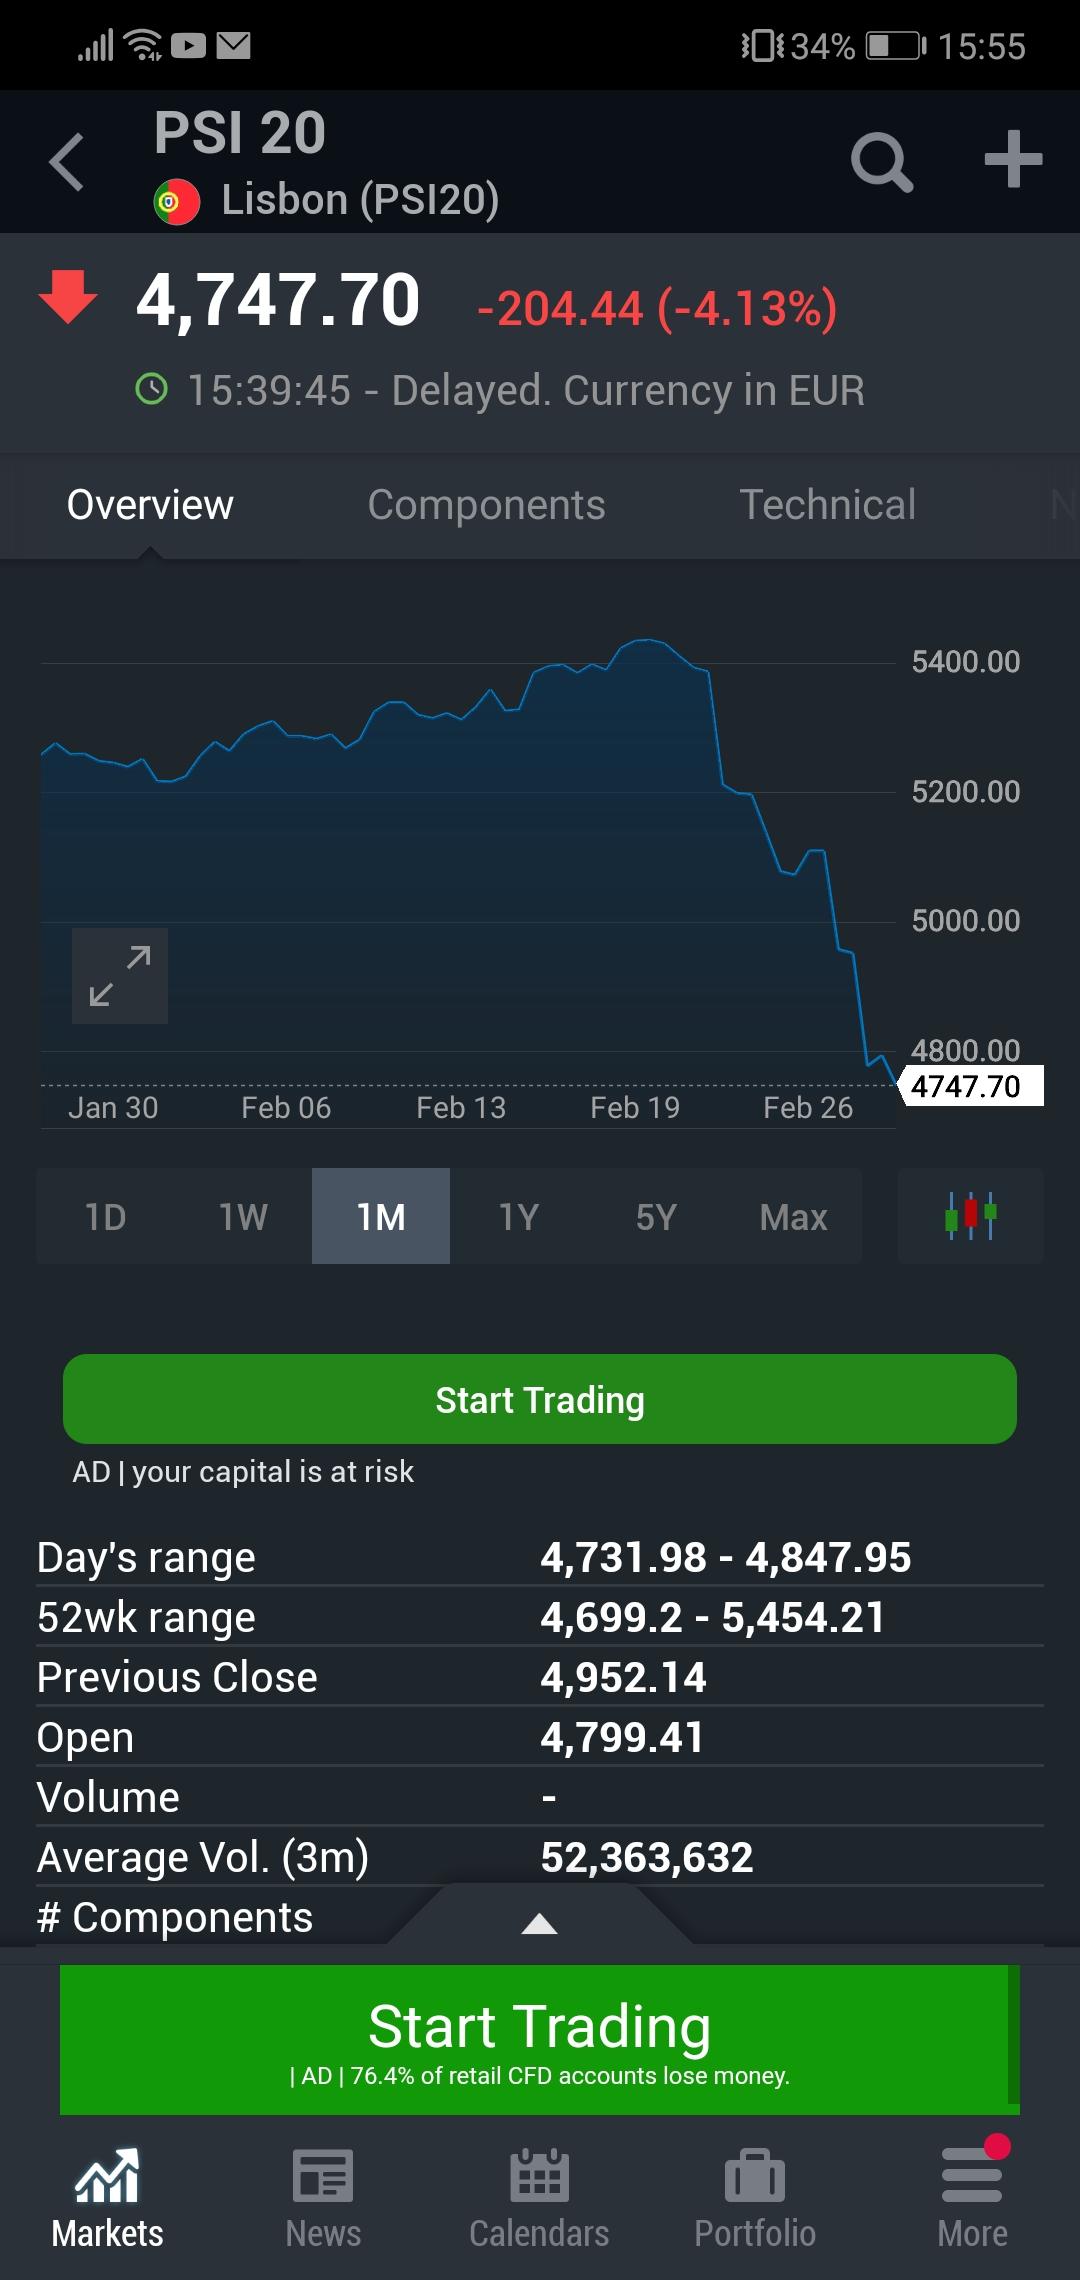Select the 1Y chart range

[x=518, y=1217]
